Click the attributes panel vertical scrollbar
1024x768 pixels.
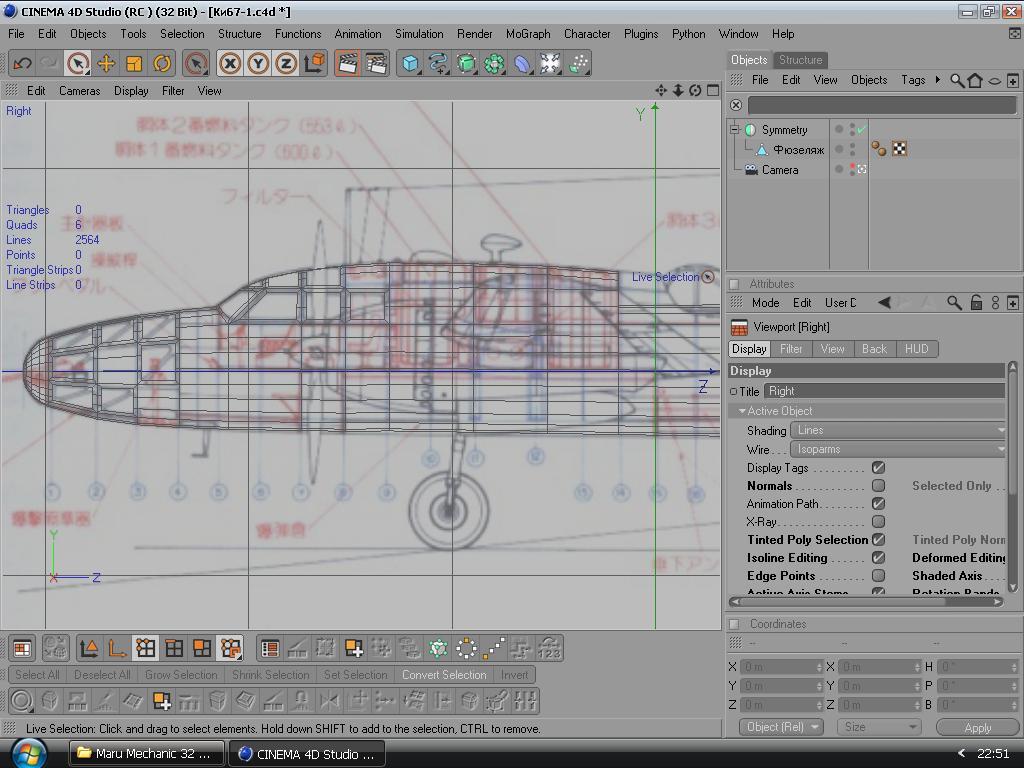click(x=1012, y=477)
